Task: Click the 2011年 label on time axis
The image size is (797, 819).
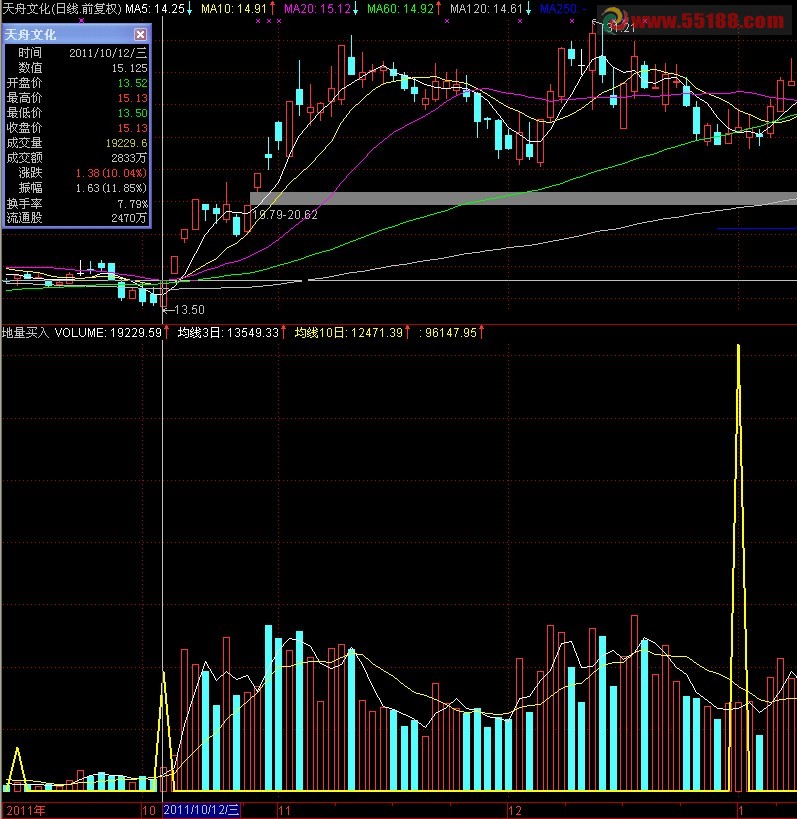Action: 26,811
